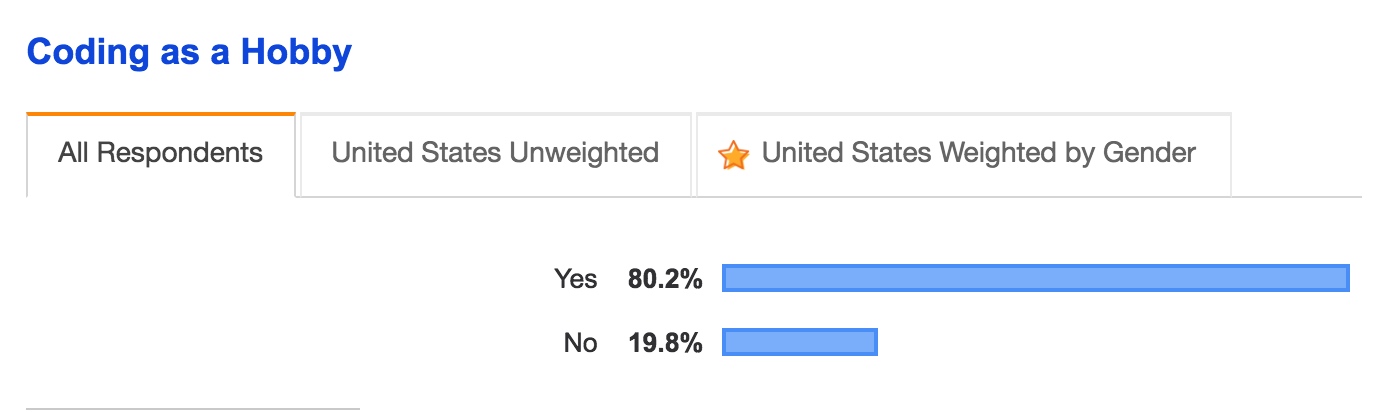
Task: Click the orange active-tab indicator line
Action: pos(160,114)
